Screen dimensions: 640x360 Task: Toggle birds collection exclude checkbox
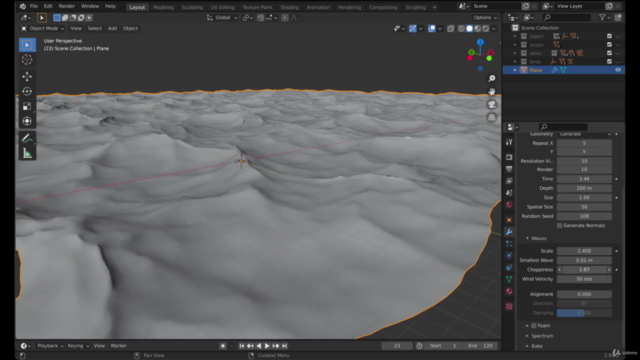(609, 62)
